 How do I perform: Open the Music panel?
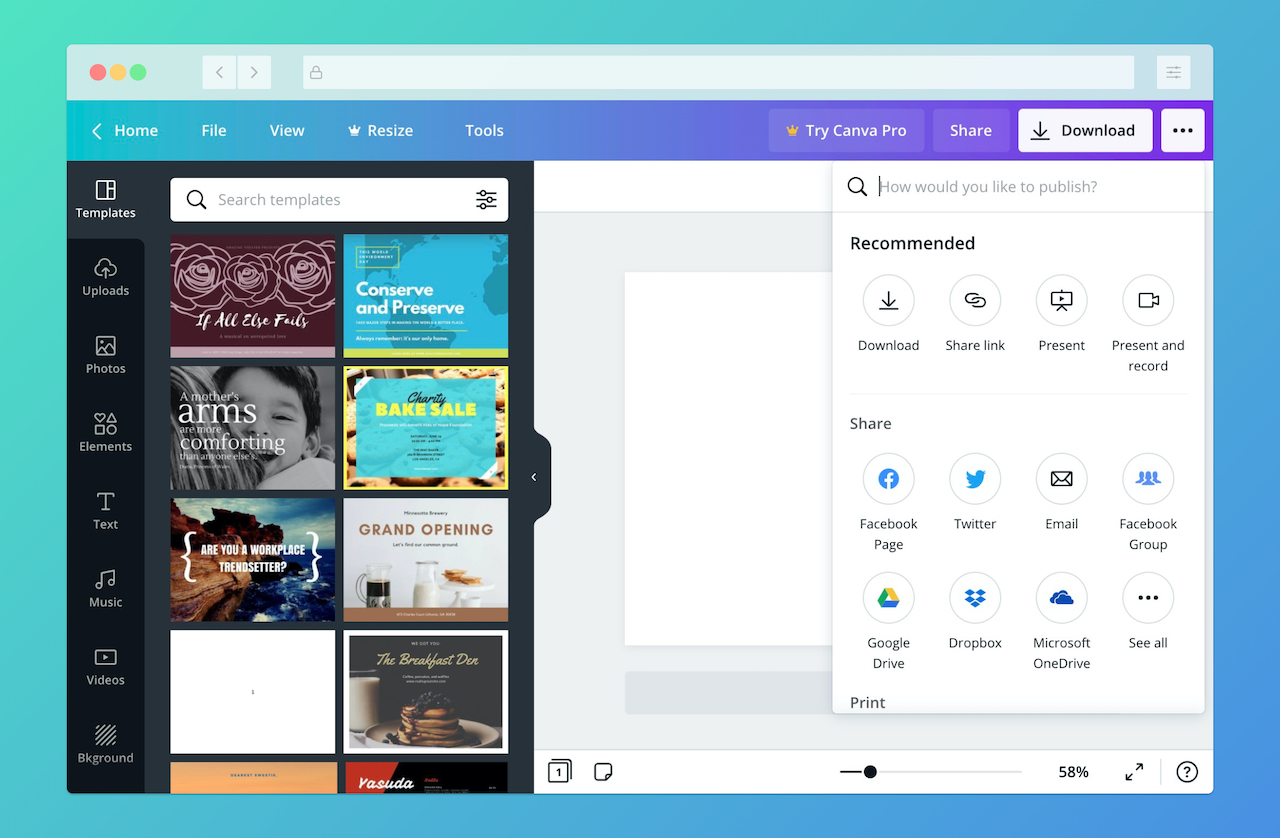(105, 589)
